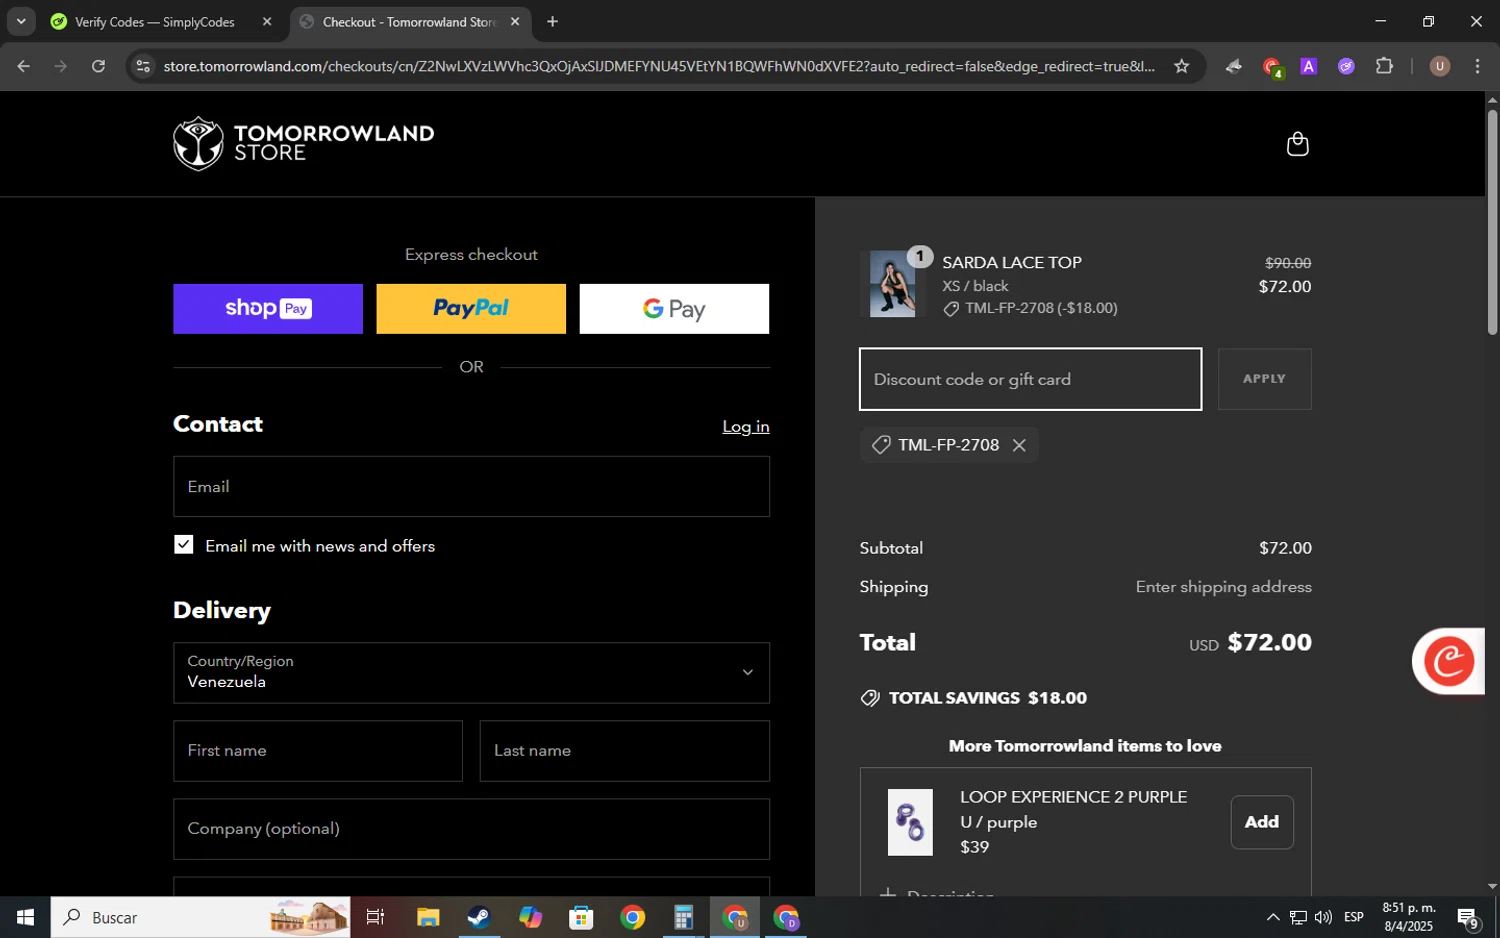
Task: Focus the First name field
Action: [318, 751]
